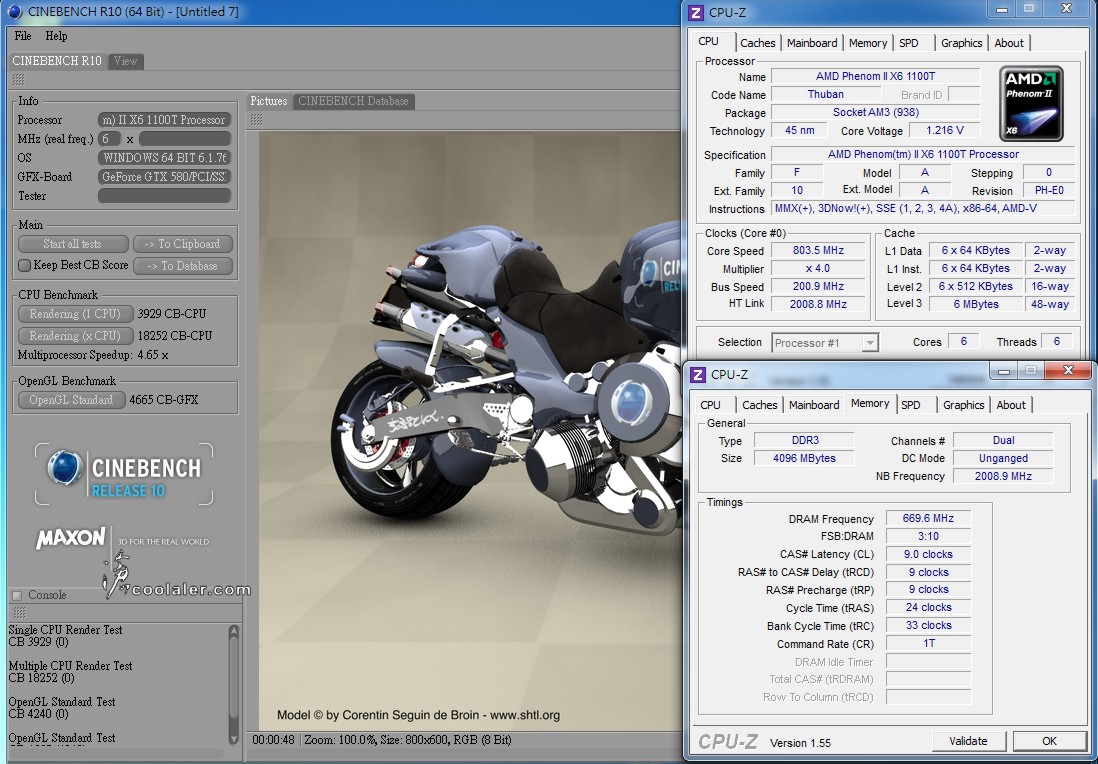1098x764 pixels.
Task: Click the '4665 CB-GFX' OpenGL score
Action: click(x=164, y=400)
